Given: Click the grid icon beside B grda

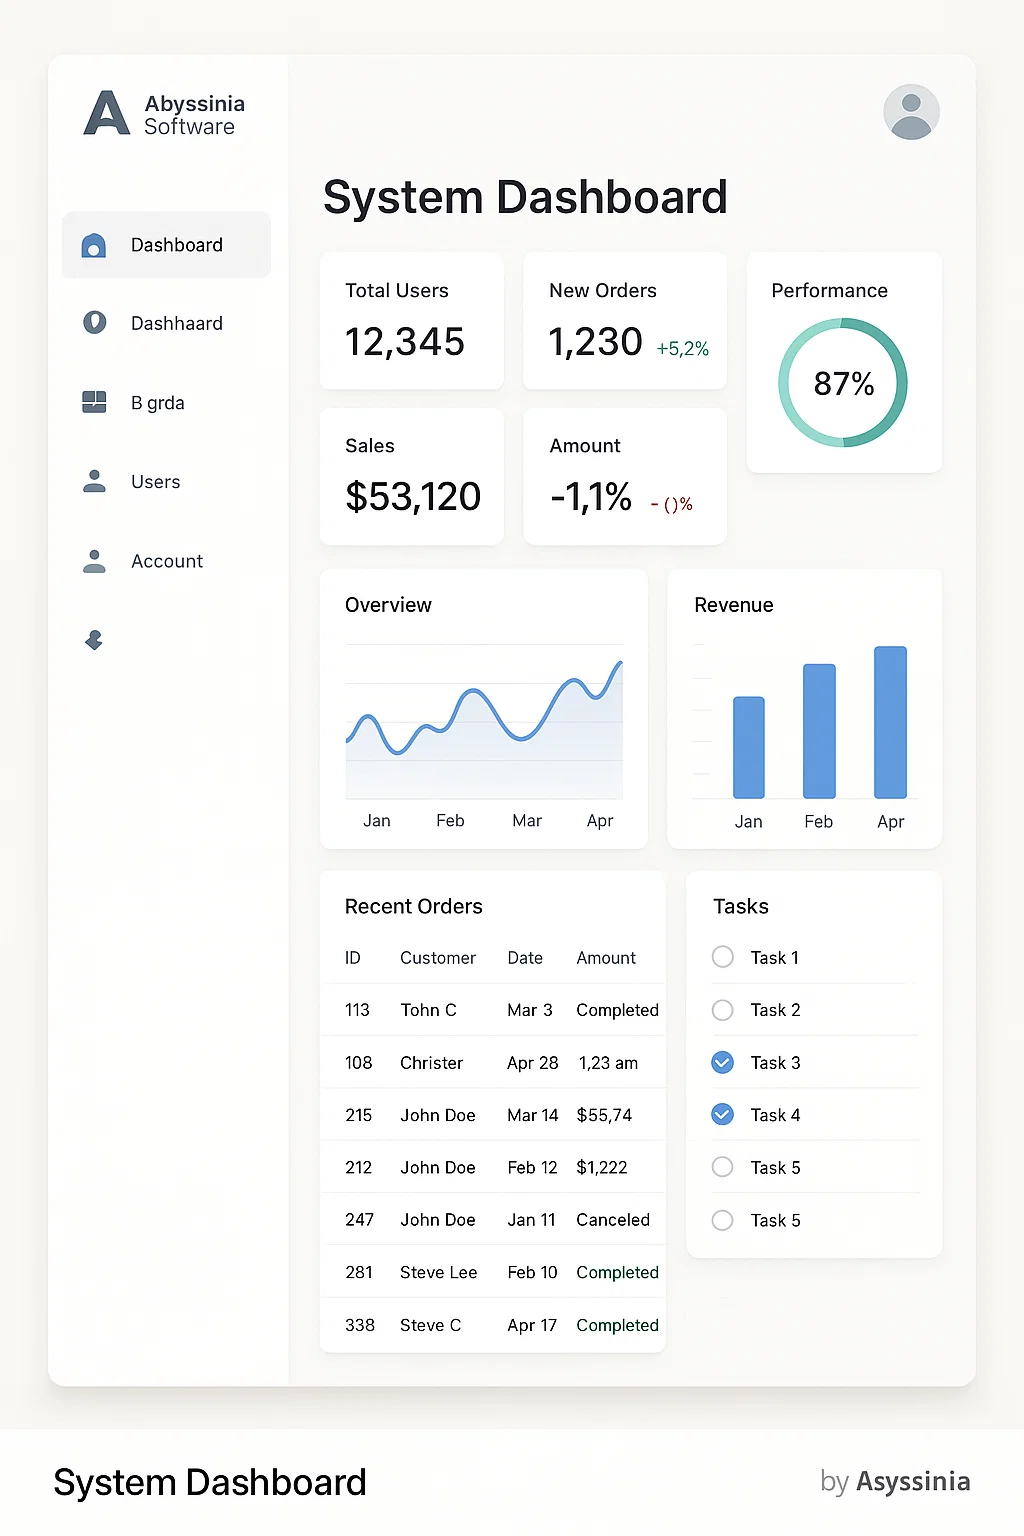Looking at the screenshot, I should pyautogui.click(x=94, y=402).
